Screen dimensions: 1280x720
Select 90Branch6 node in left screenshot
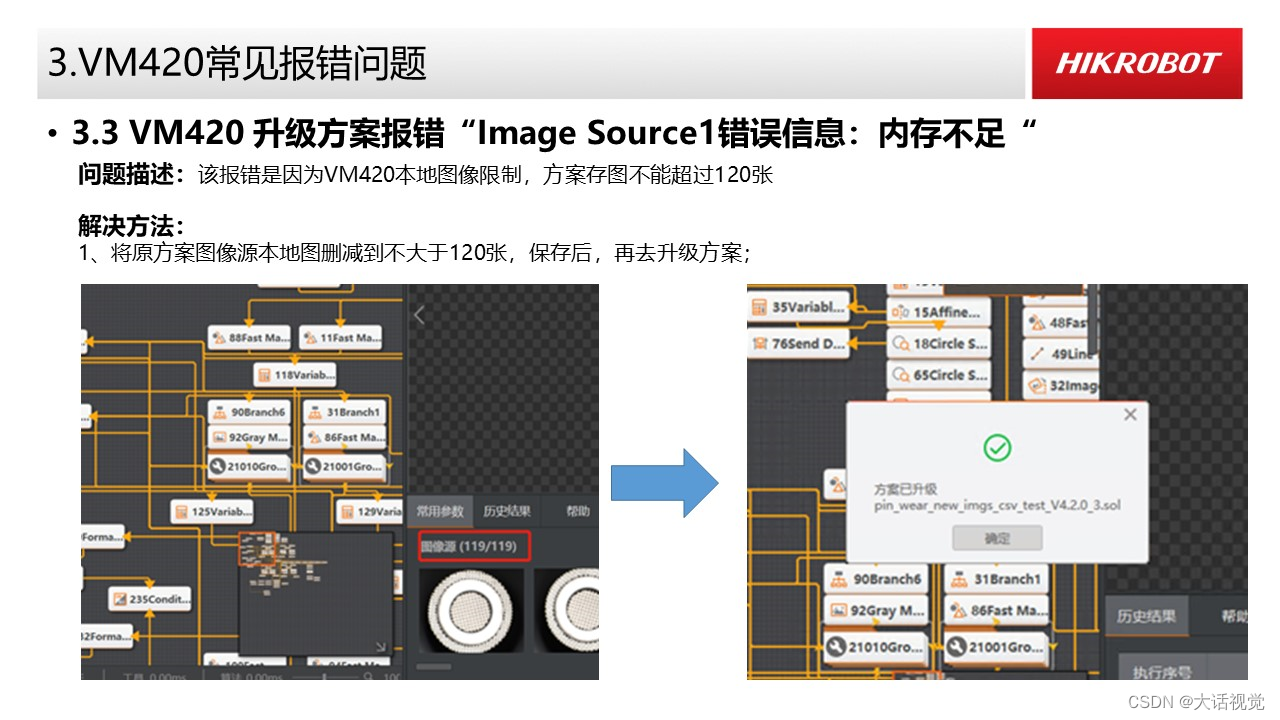249,412
